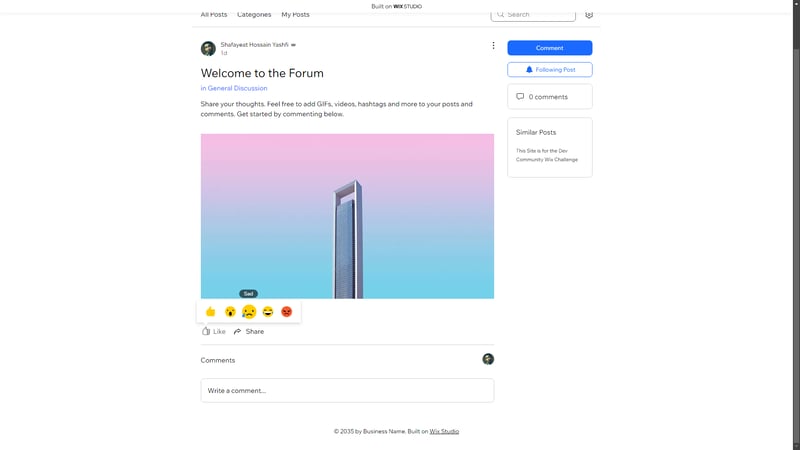Toggle Like on the post
The width and height of the screenshot is (800, 450).
coord(213,331)
